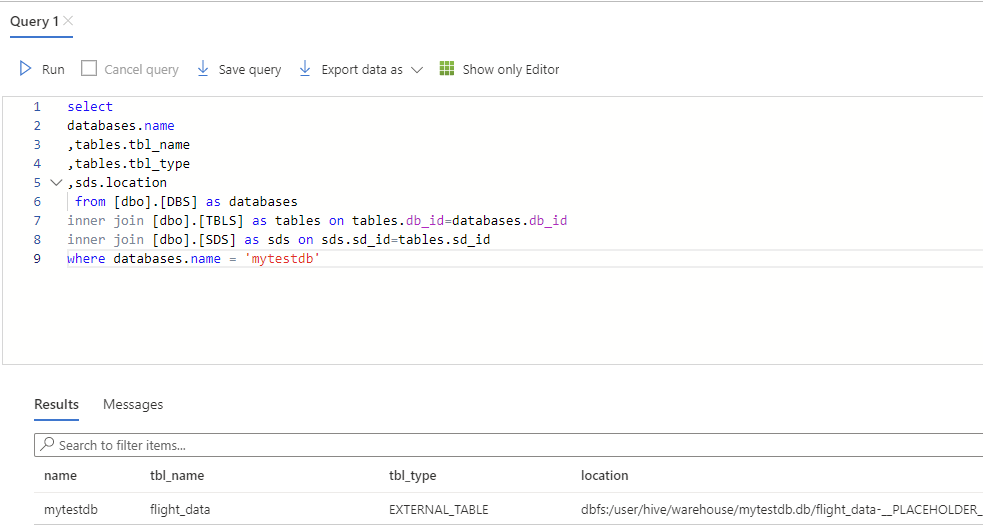
Task: Click the search magnifier icon in filter box
Action: point(47,445)
